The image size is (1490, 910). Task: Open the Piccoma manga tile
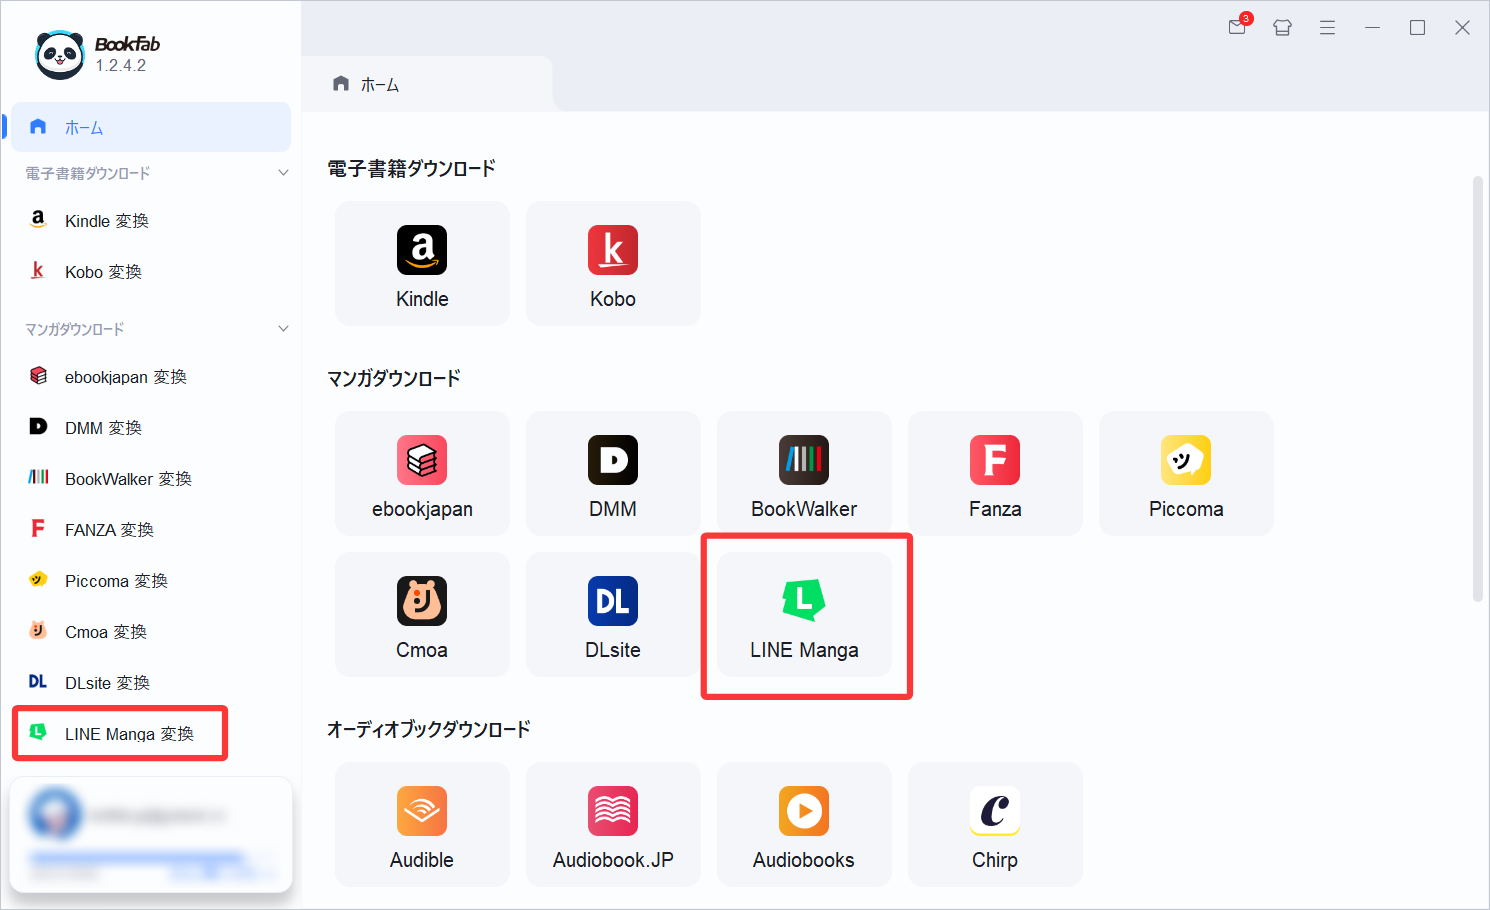tap(1186, 474)
